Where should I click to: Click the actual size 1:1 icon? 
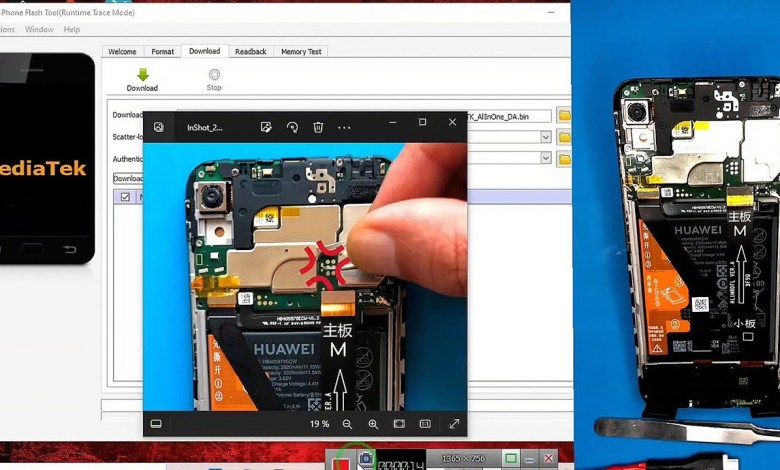(x=425, y=424)
